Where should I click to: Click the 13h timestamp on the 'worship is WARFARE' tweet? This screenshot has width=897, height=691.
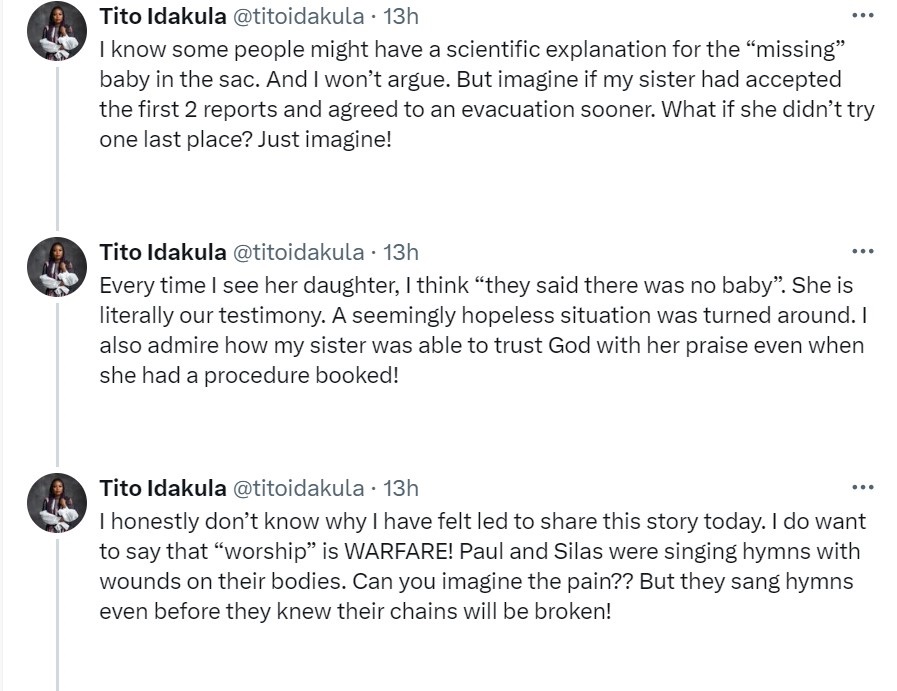coord(401,488)
